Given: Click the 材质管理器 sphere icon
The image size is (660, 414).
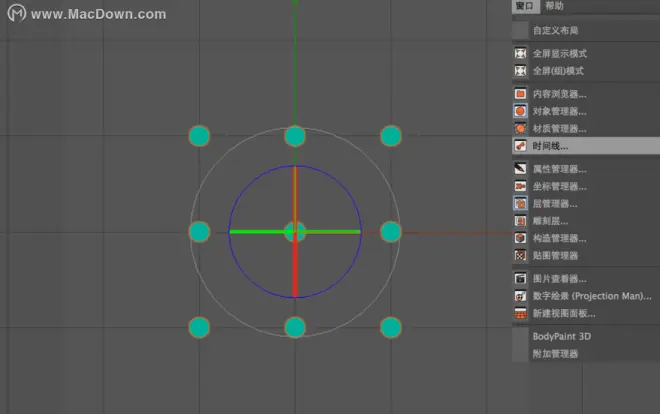Looking at the screenshot, I should click(521, 128).
